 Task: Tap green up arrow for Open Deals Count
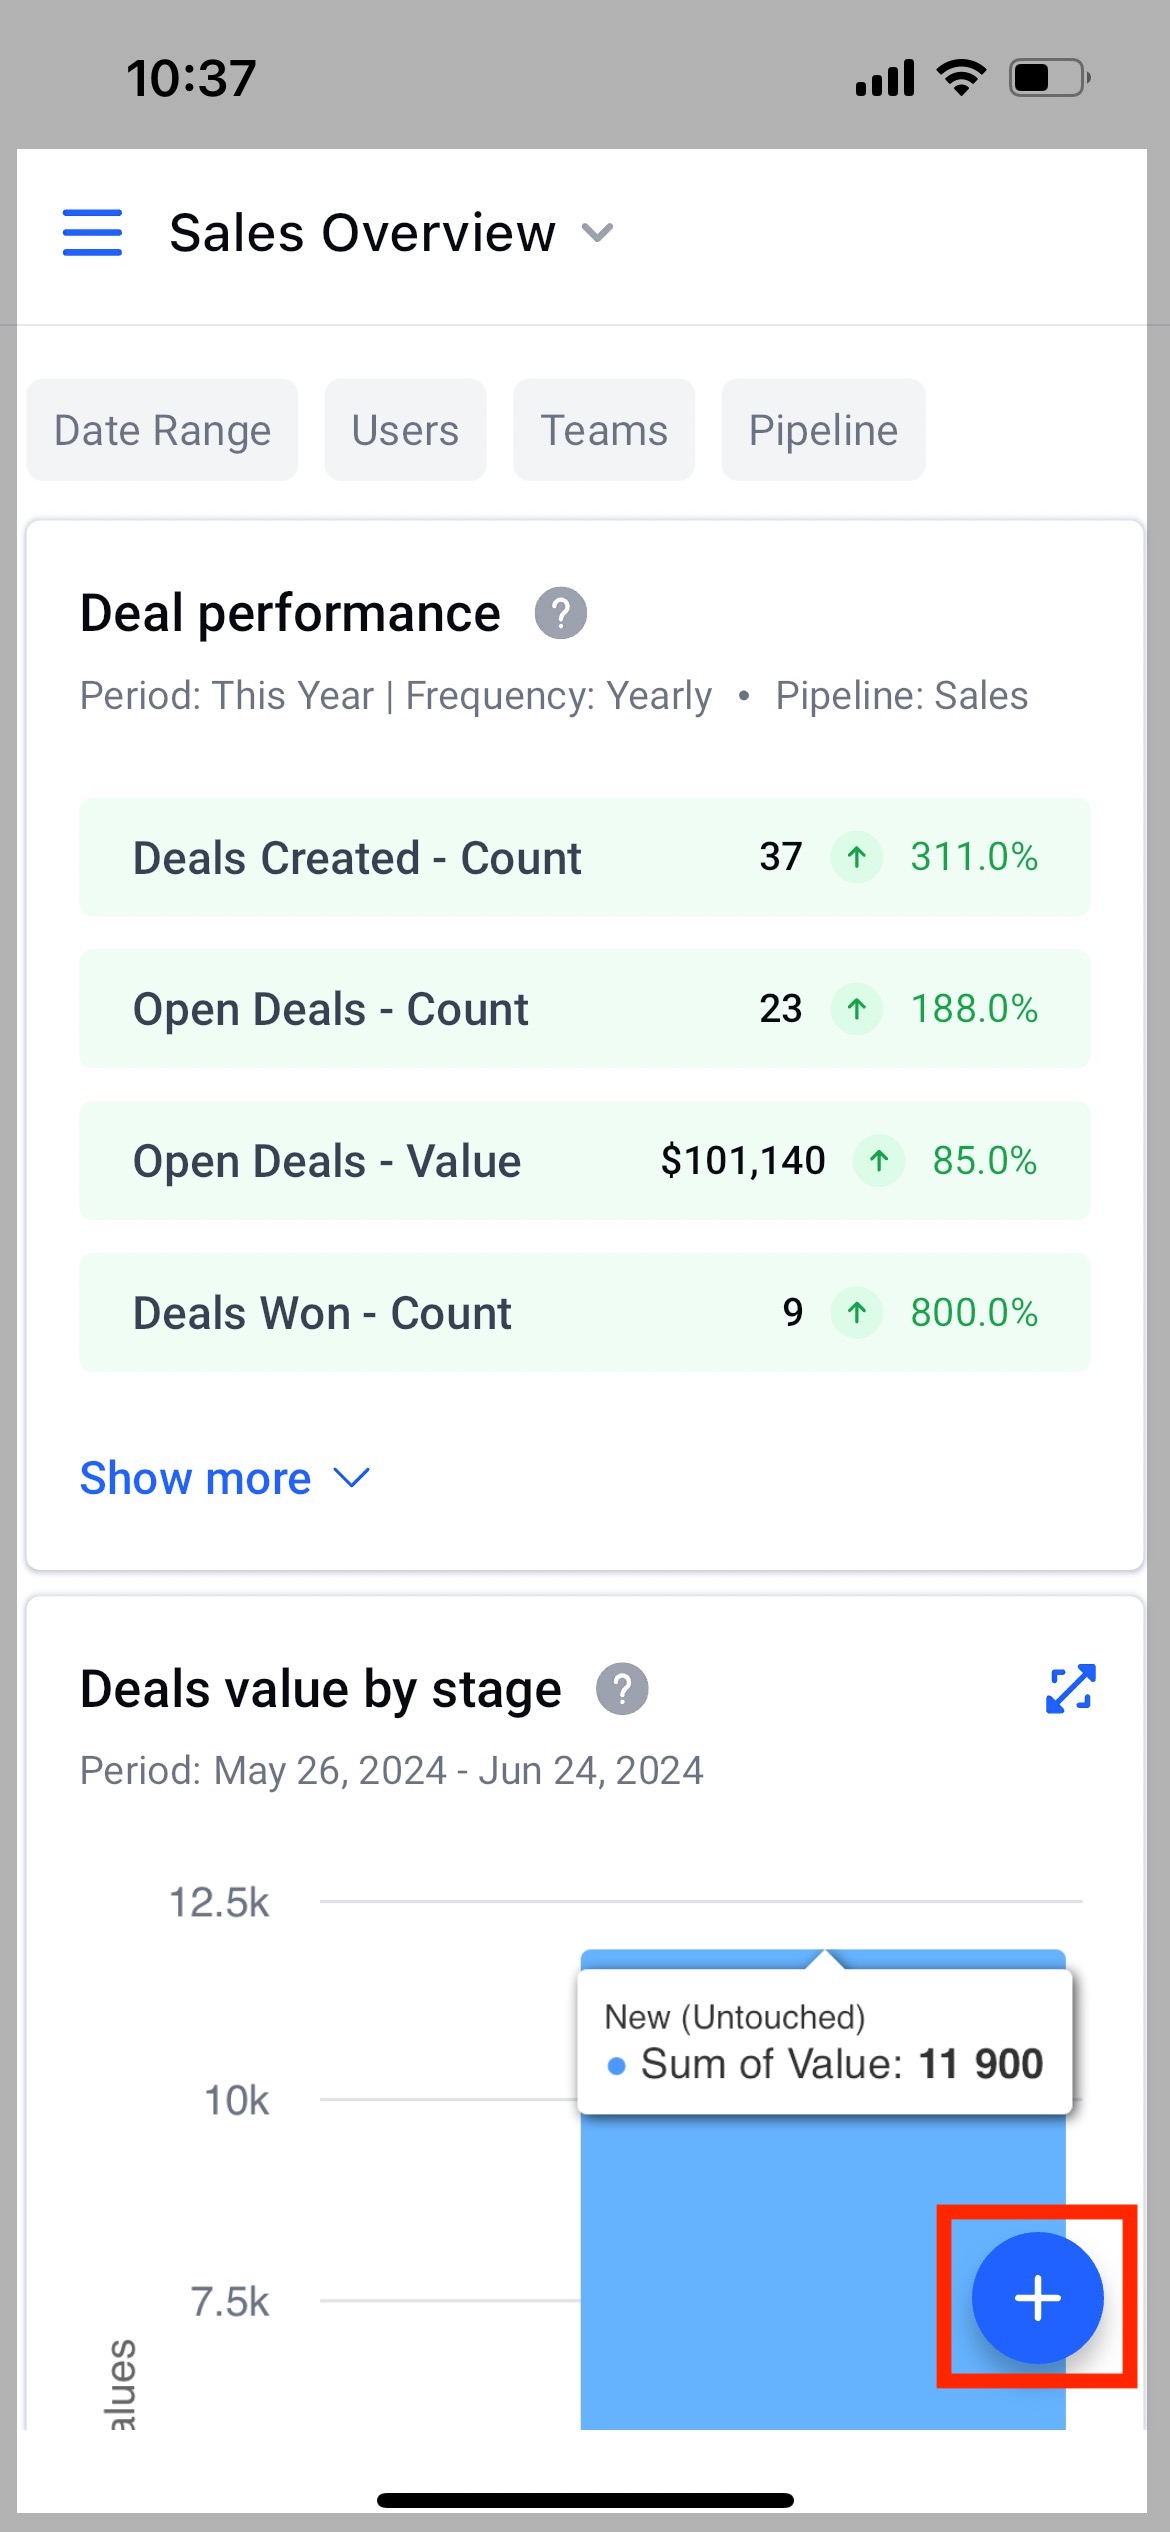coord(857,1008)
